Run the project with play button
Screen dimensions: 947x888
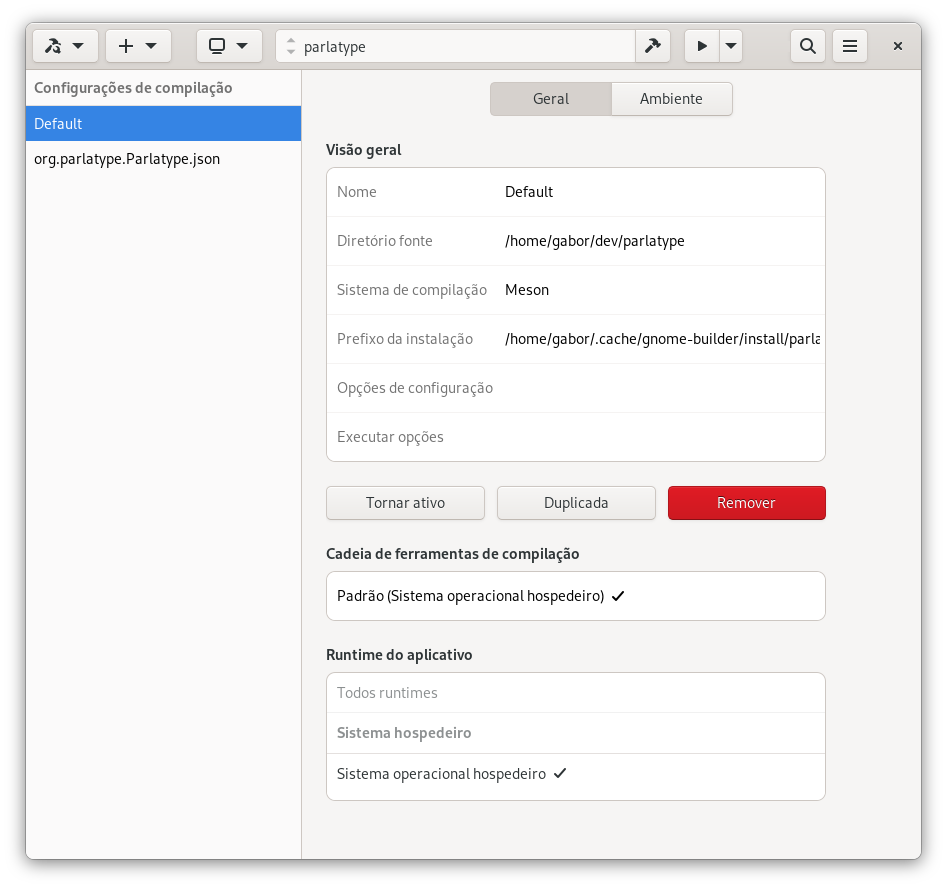pos(702,46)
